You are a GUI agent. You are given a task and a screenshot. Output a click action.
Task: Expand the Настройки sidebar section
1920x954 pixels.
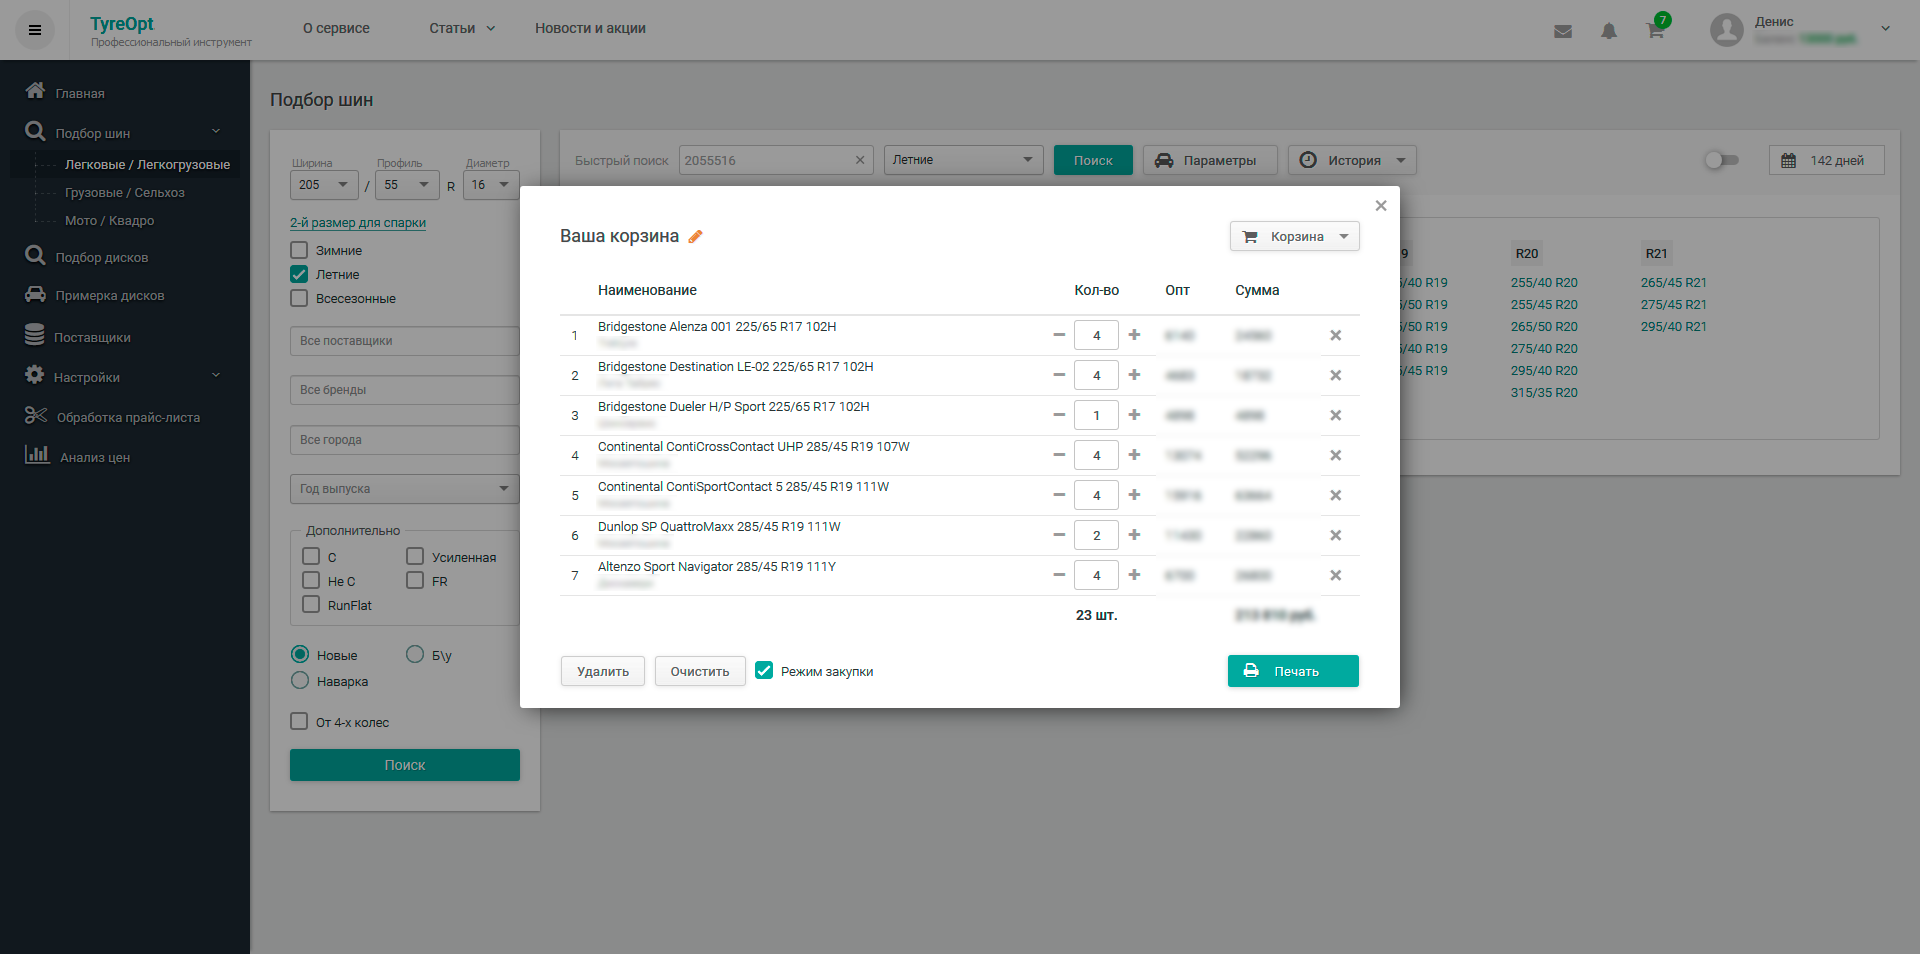215,376
